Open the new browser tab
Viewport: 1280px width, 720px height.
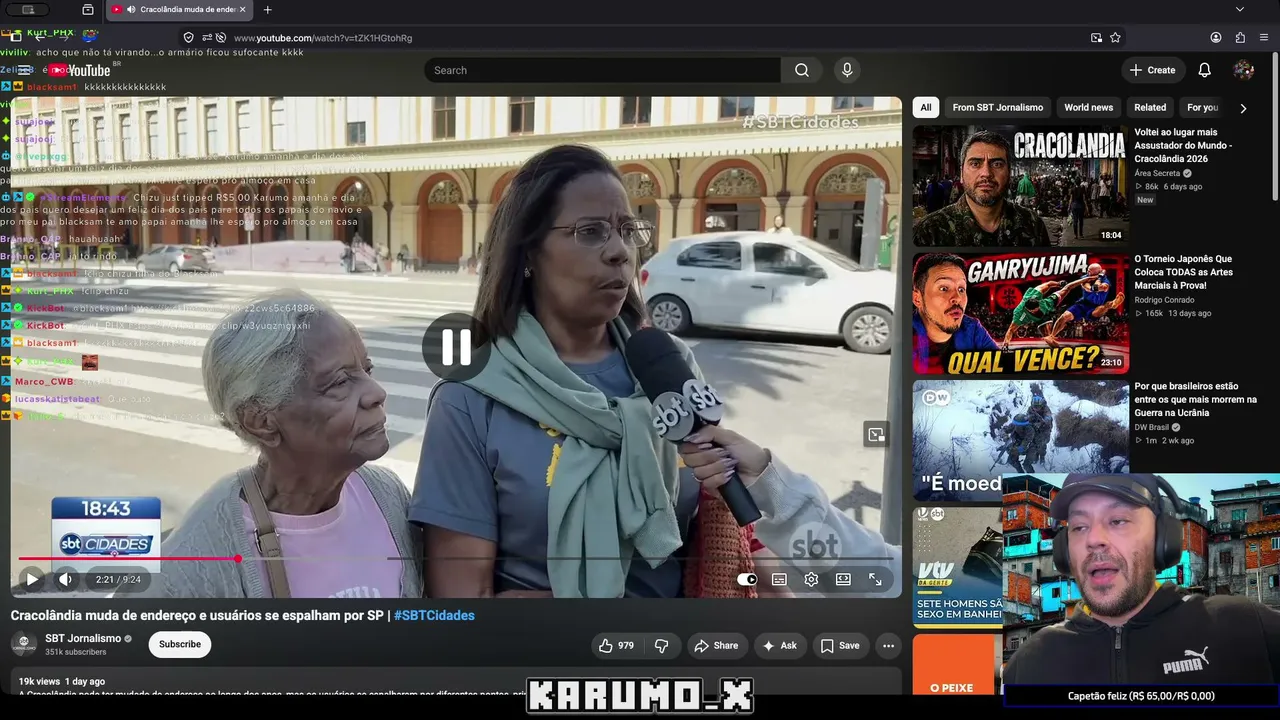[267, 9]
